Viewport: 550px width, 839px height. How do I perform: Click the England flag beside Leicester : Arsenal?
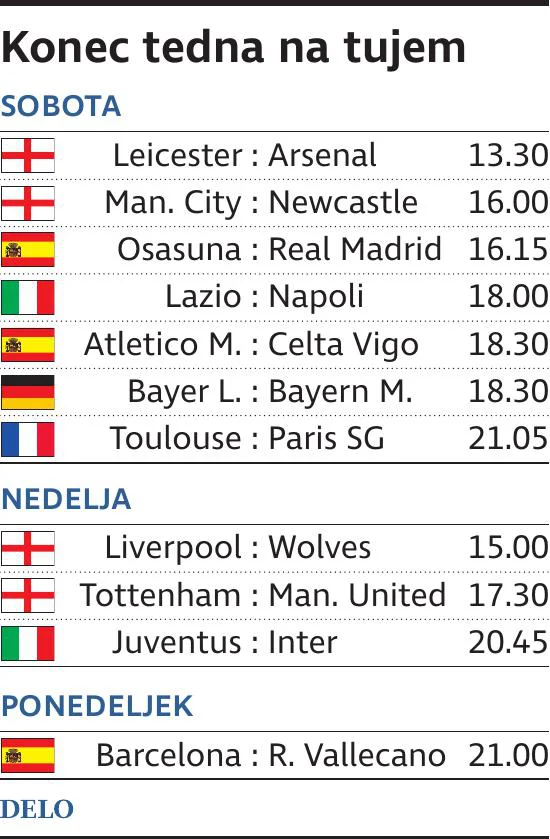tap(28, 155)
